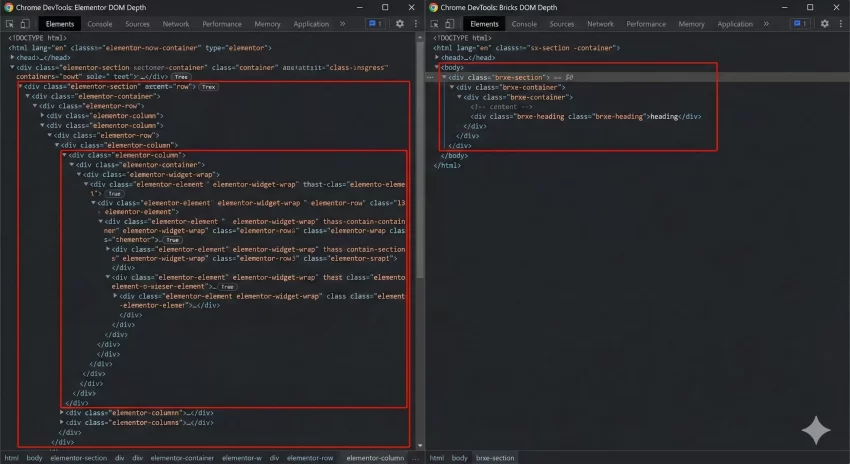Click elementor-column breadcrumb in footer
This screenshot has height=464, width=850.
pos(375,458)
